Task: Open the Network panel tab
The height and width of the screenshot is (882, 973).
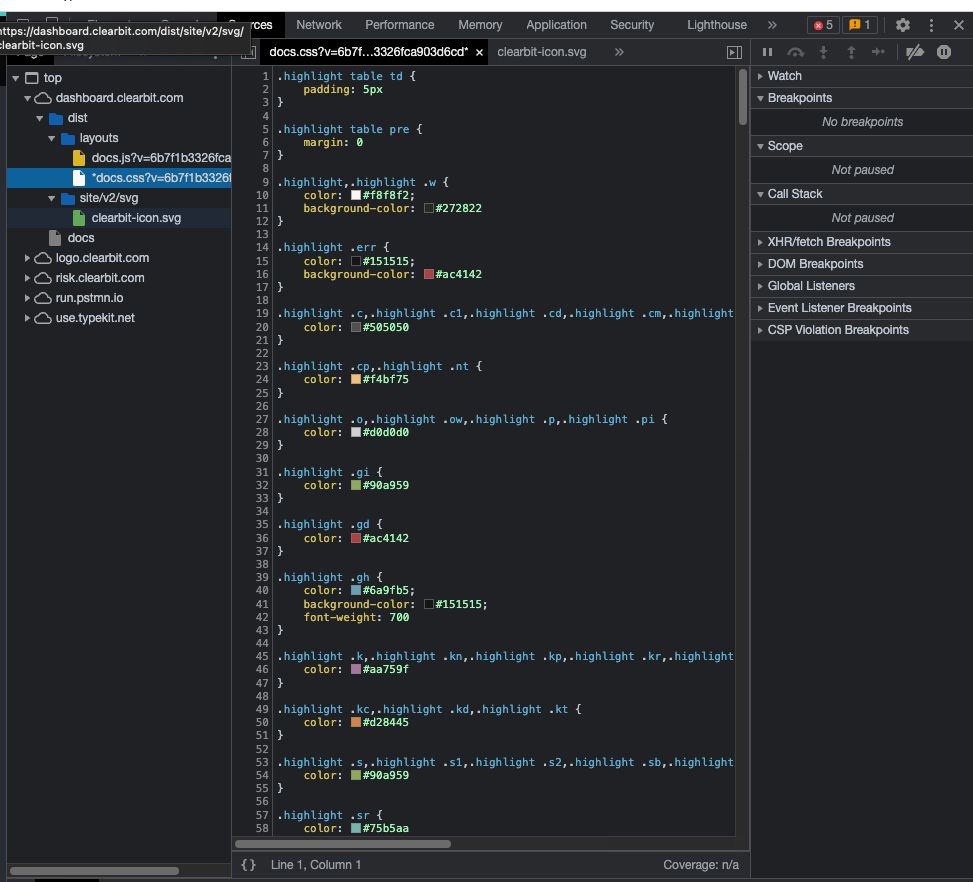Action: [319, 25]
